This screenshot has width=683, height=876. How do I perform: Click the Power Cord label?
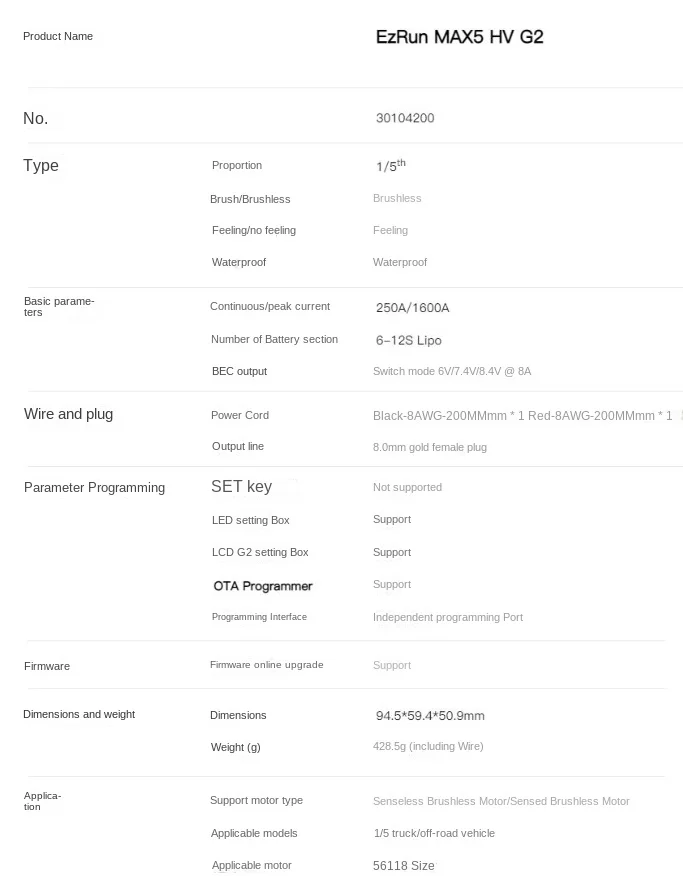click(x=240, y=415)
